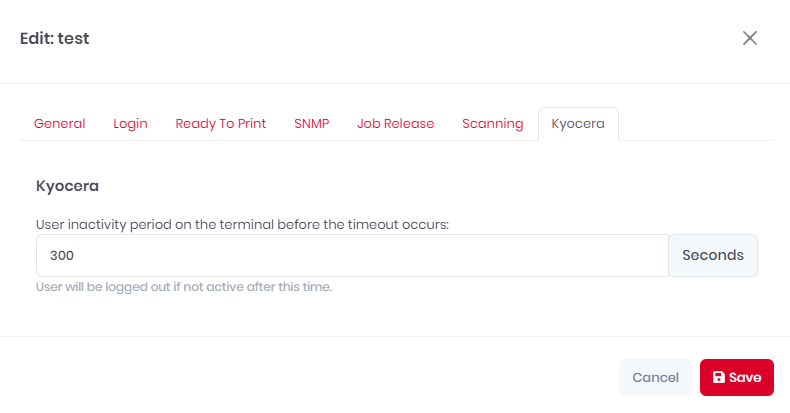This screenshot has width=790, height=413.
Task: Switch to the Scanning tab
Action: pos(493,124)
